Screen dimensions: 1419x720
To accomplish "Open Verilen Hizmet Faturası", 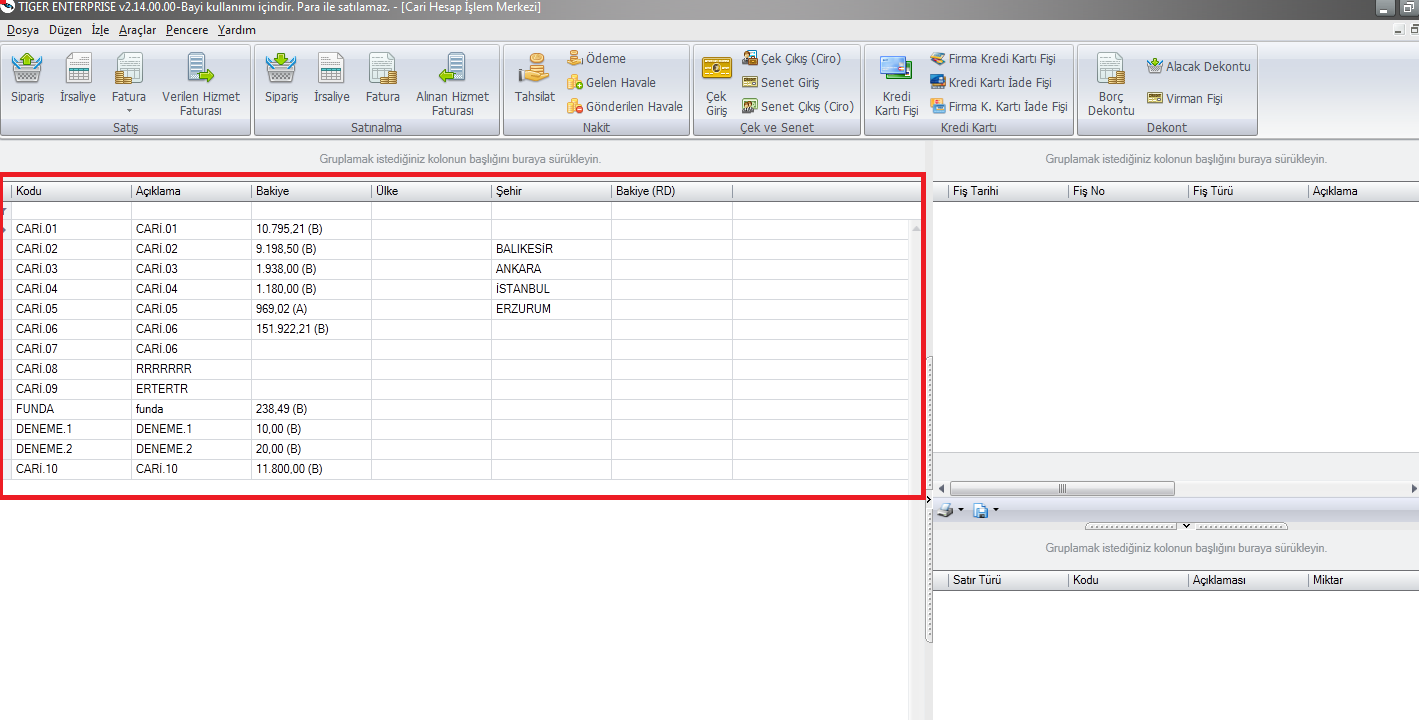I will click(x=201, y=84).
